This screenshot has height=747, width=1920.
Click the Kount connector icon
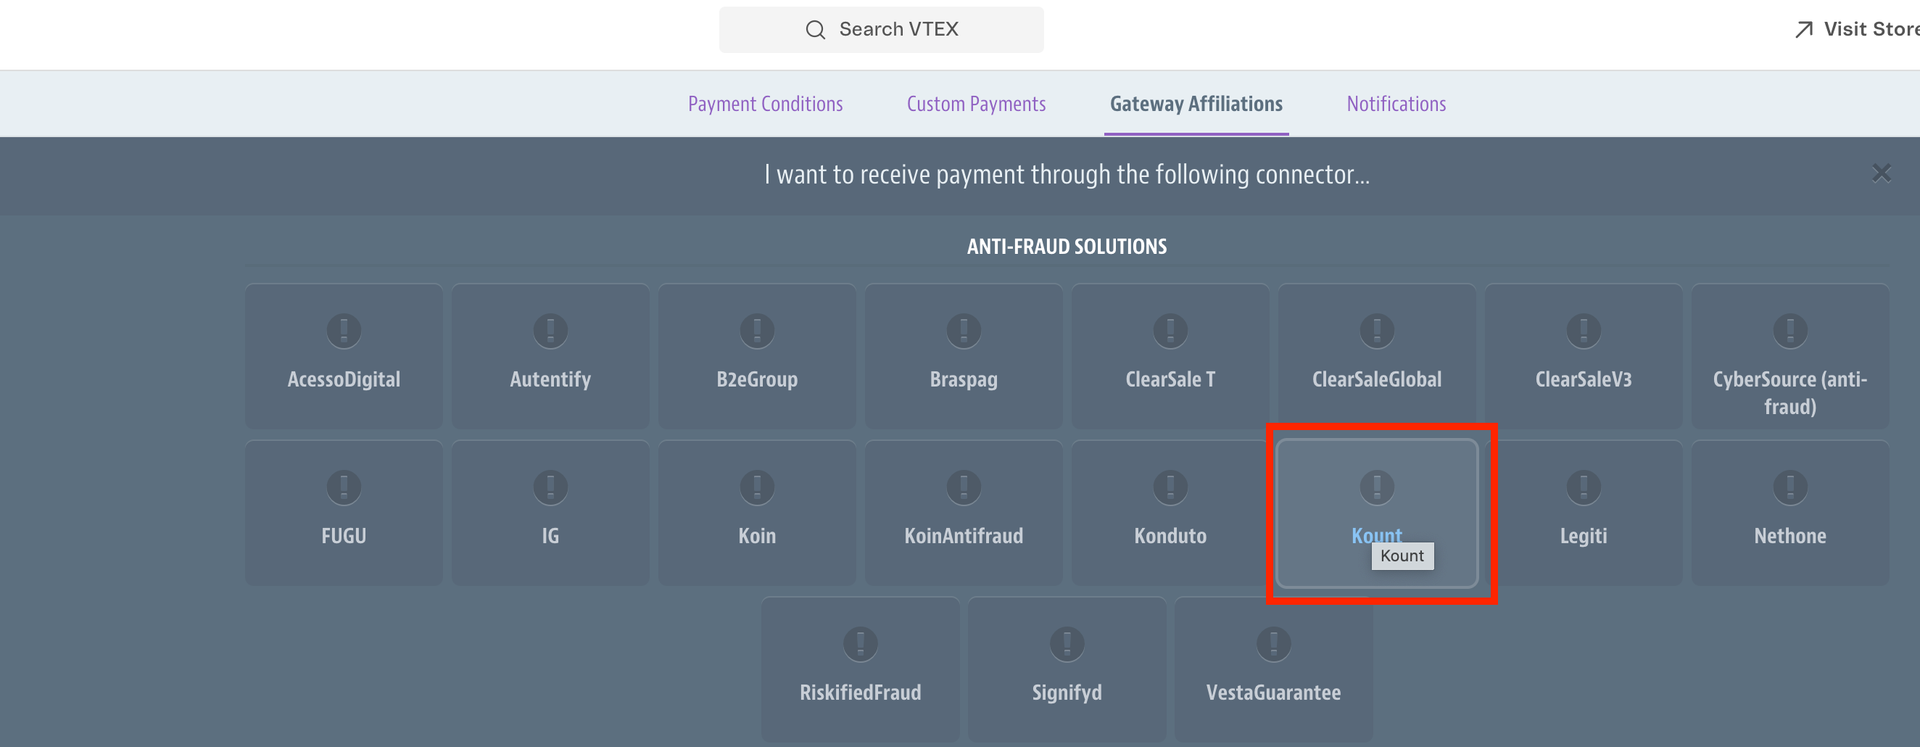click(x=1377, y=487)
